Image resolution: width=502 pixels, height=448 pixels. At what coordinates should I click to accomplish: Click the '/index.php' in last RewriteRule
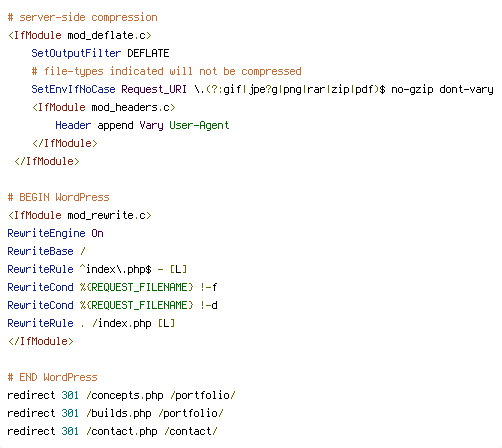[121, 323]
